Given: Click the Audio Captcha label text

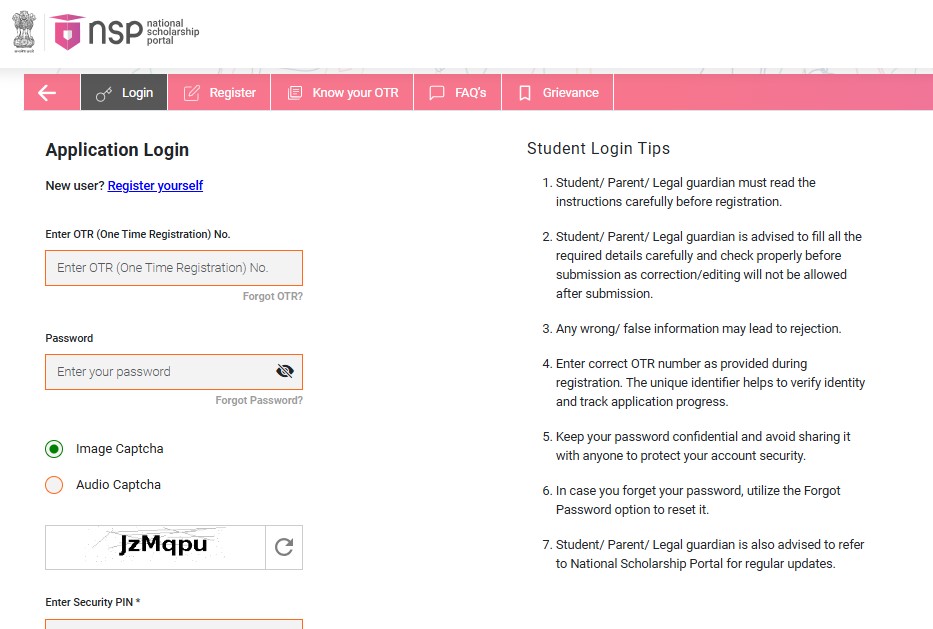Looking at the screenshot, I should click(x=118, y=484).
